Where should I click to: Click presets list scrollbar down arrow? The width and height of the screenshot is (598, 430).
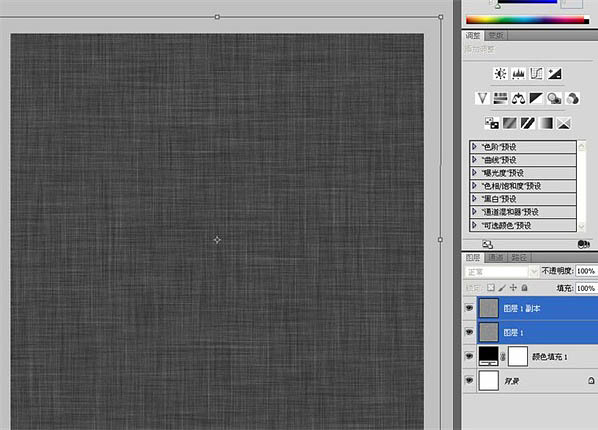click(582, 227)
